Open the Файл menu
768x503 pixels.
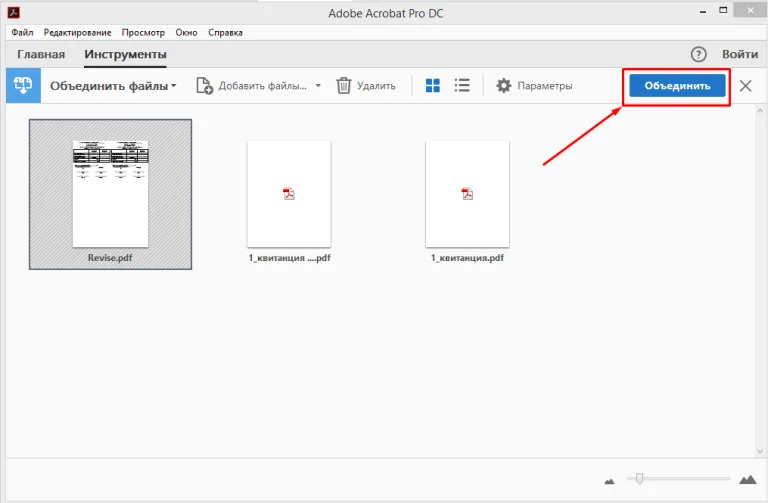[x=22, y=32]
